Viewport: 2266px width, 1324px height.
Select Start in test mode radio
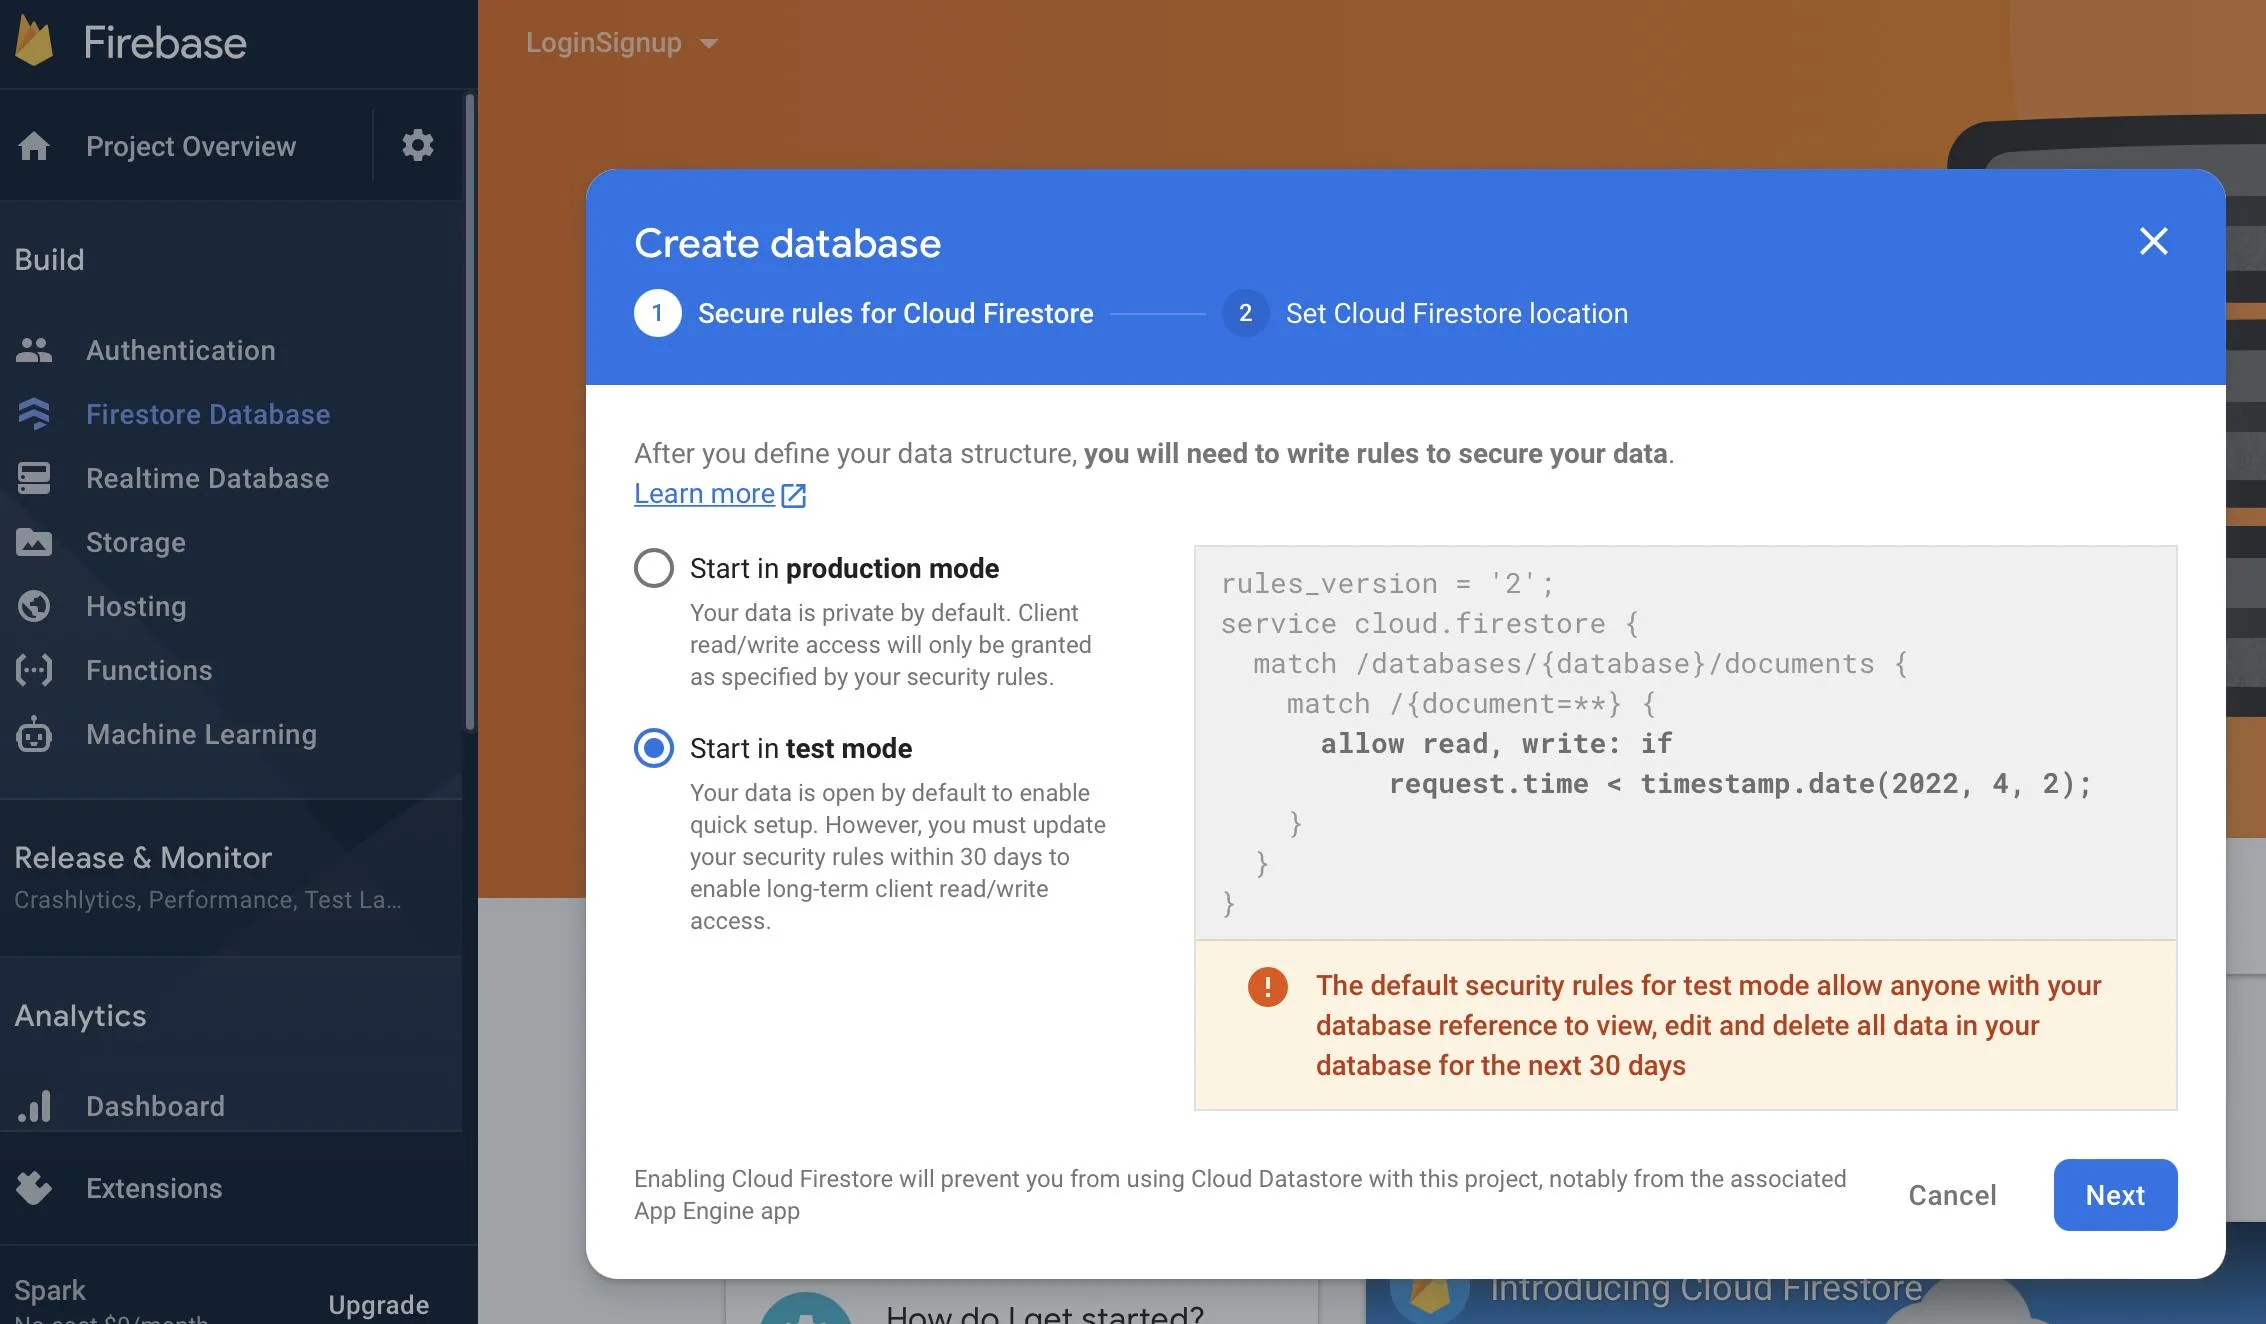pos(654,748)
